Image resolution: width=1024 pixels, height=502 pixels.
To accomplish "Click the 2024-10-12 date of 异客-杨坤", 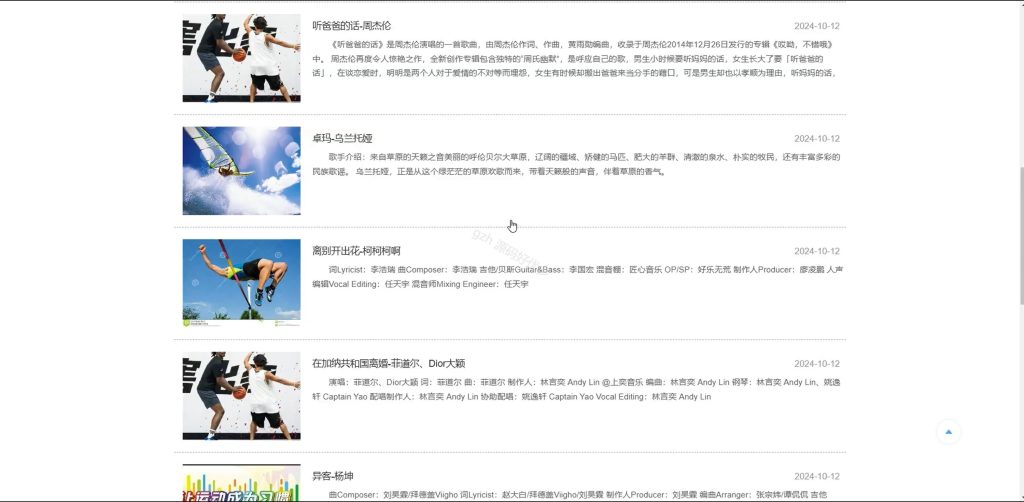I will point(817,476).
